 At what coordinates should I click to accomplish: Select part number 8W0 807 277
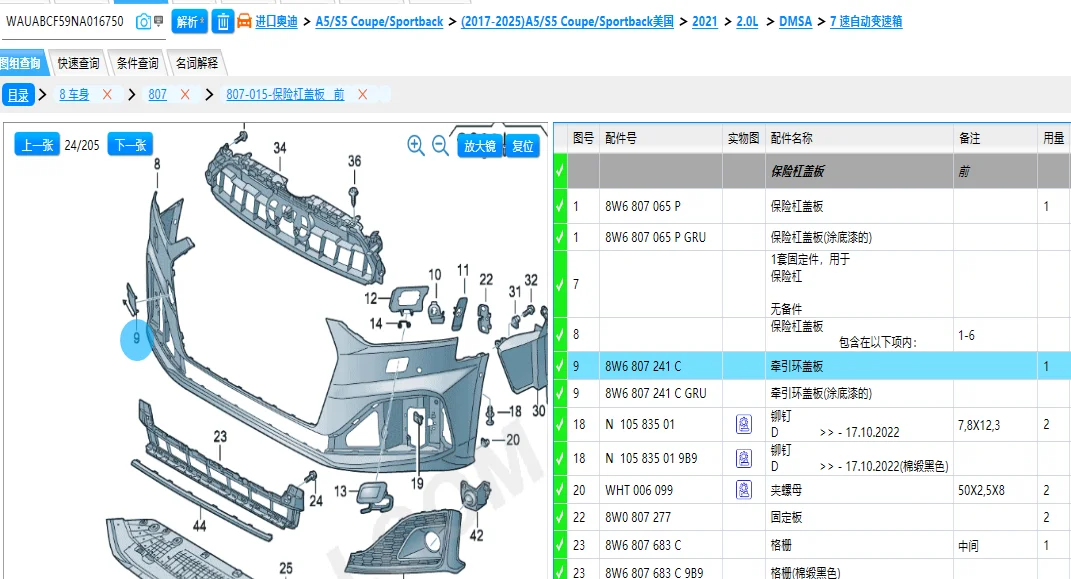[638, 518]
